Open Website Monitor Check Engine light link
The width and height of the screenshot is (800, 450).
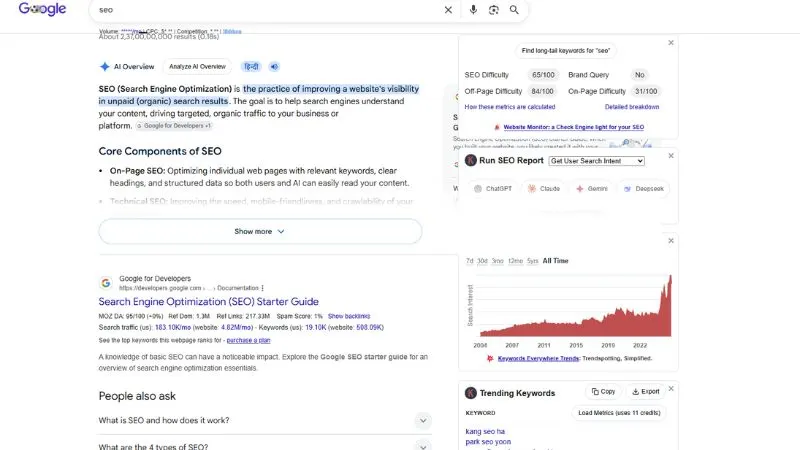pyautogui.click(x=573, y=127)
